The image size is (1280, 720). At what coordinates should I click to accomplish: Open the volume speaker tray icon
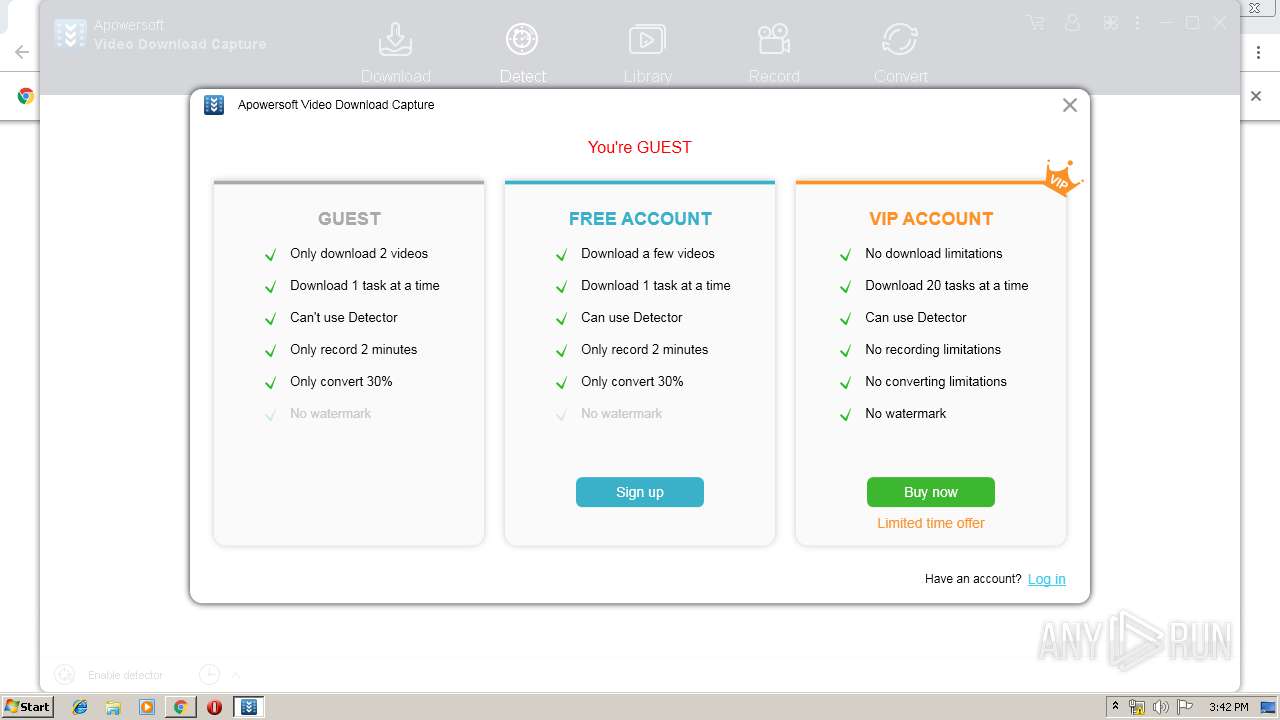click(x=1161, y=707)
